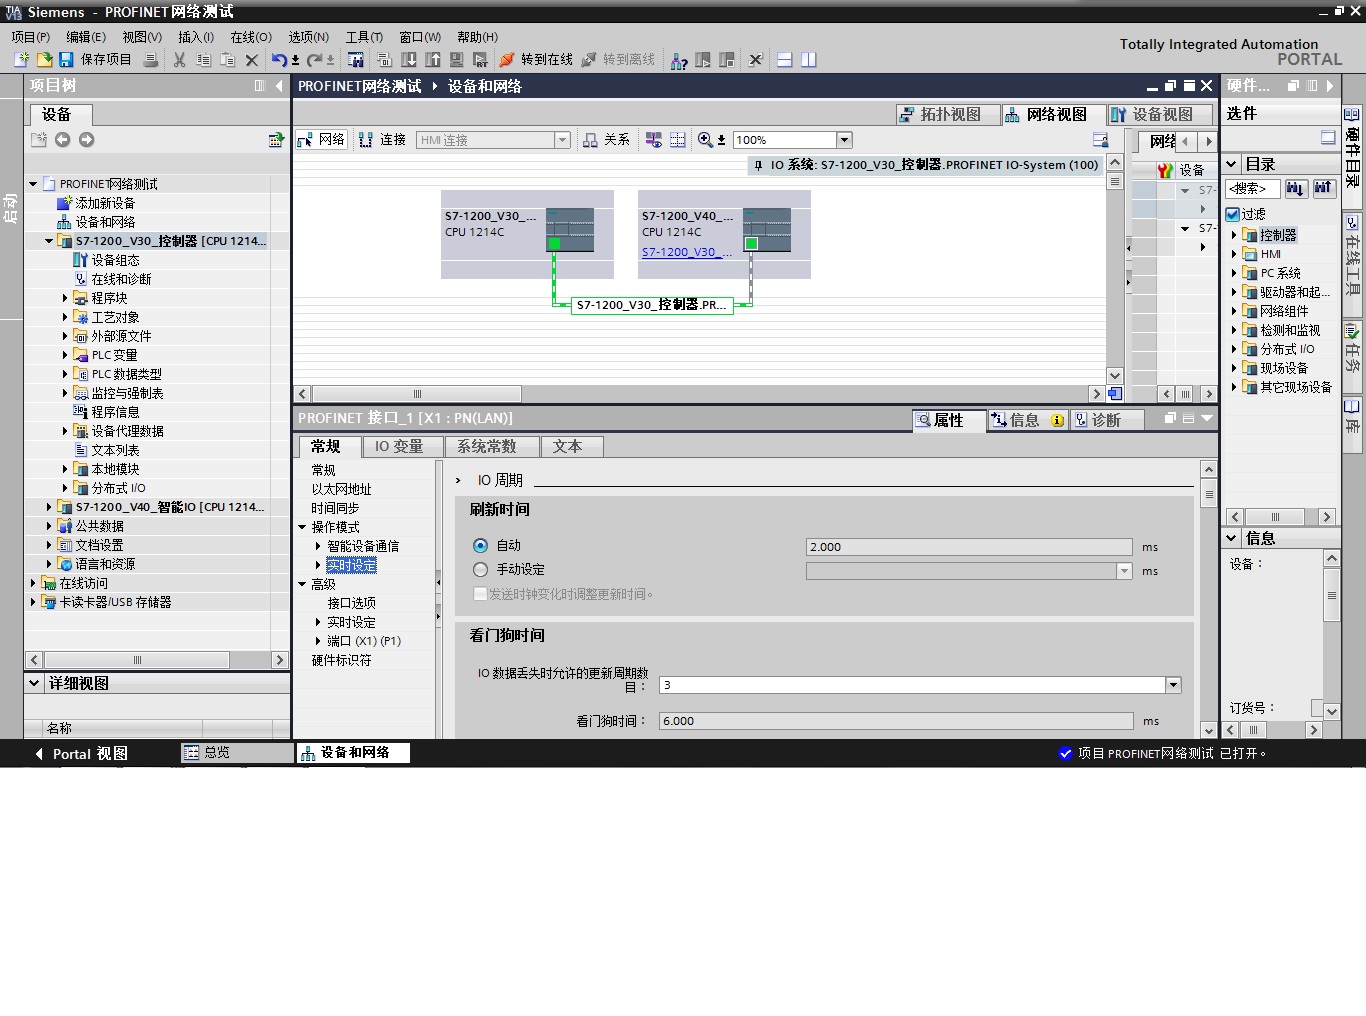
Task: Collapse the 详细视图 detail view section
Action: click(x=35, y=683)
